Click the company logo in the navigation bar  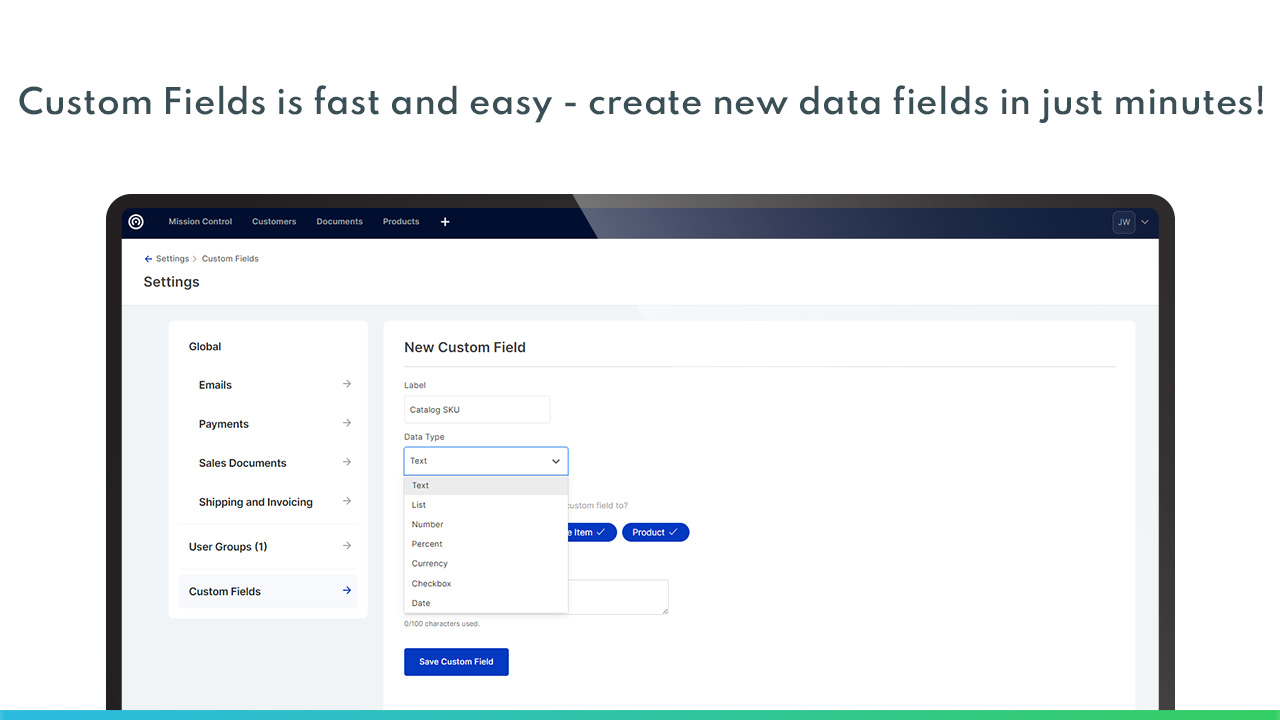point(136,222)
